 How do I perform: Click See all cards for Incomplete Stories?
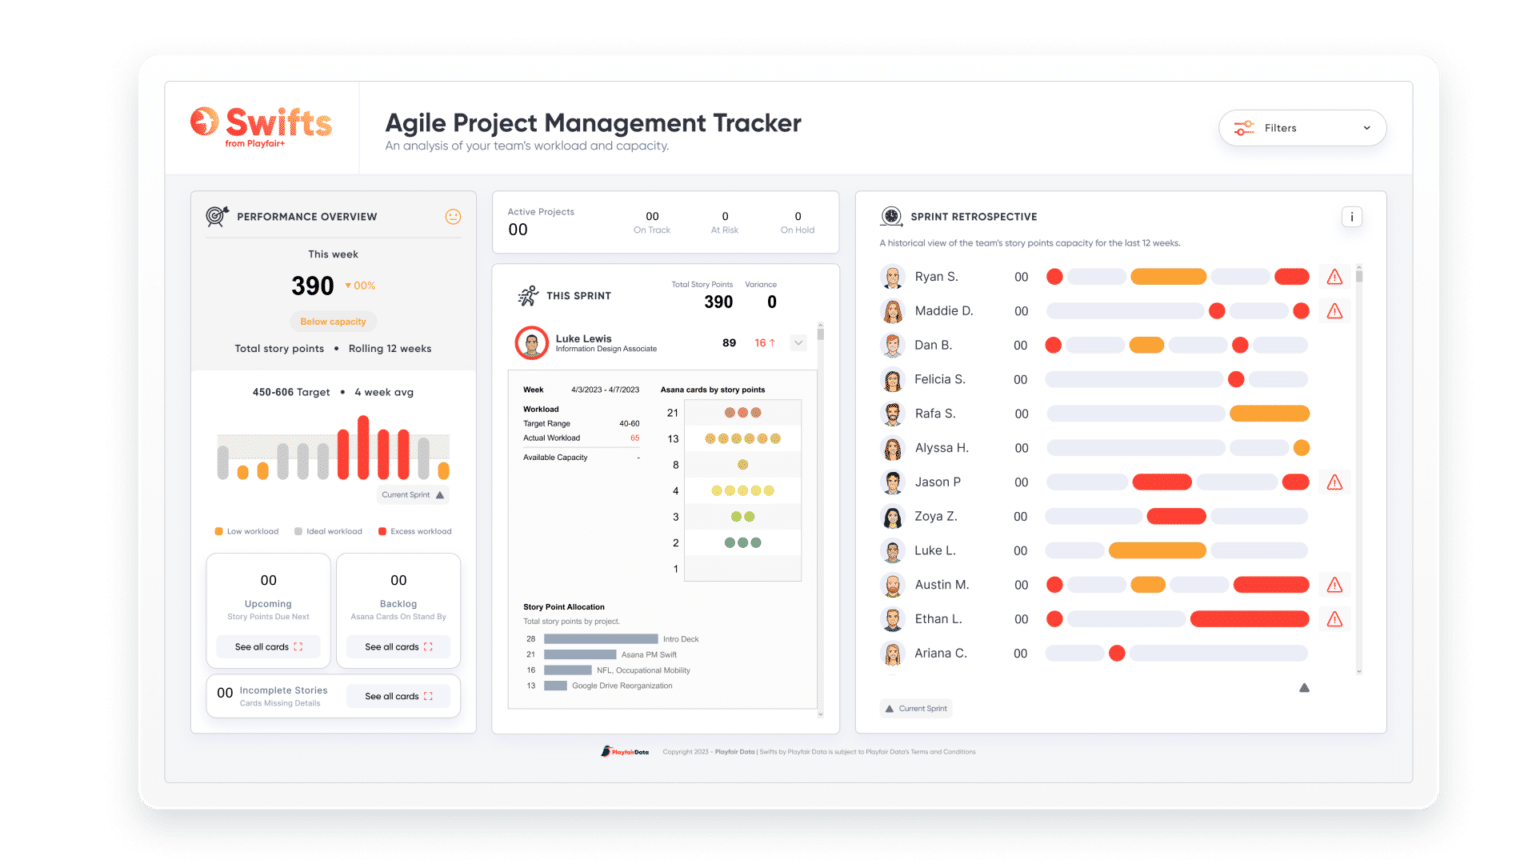click(x=398, y=696)
